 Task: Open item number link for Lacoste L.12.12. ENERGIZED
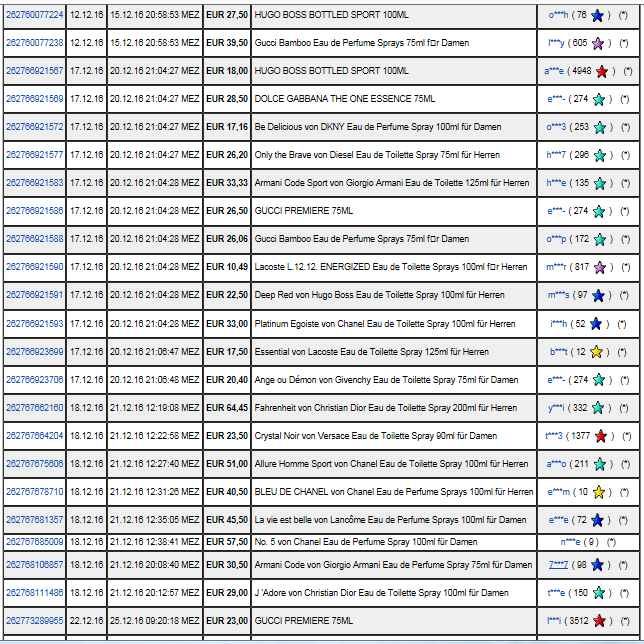coord(35,267)
